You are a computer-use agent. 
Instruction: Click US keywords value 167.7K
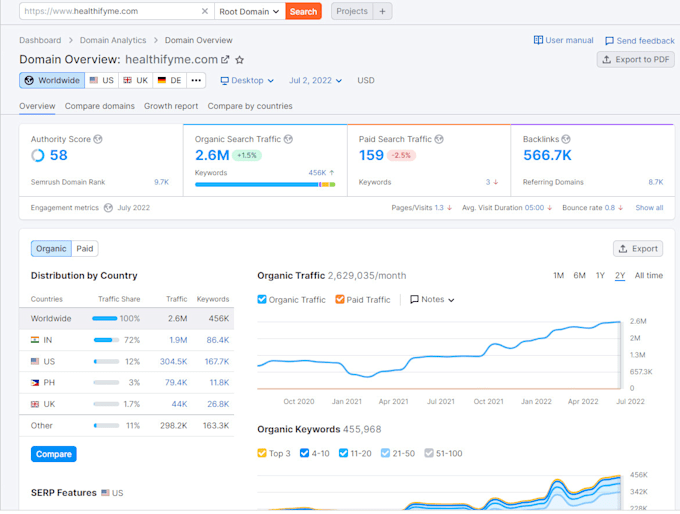[217, 361]
